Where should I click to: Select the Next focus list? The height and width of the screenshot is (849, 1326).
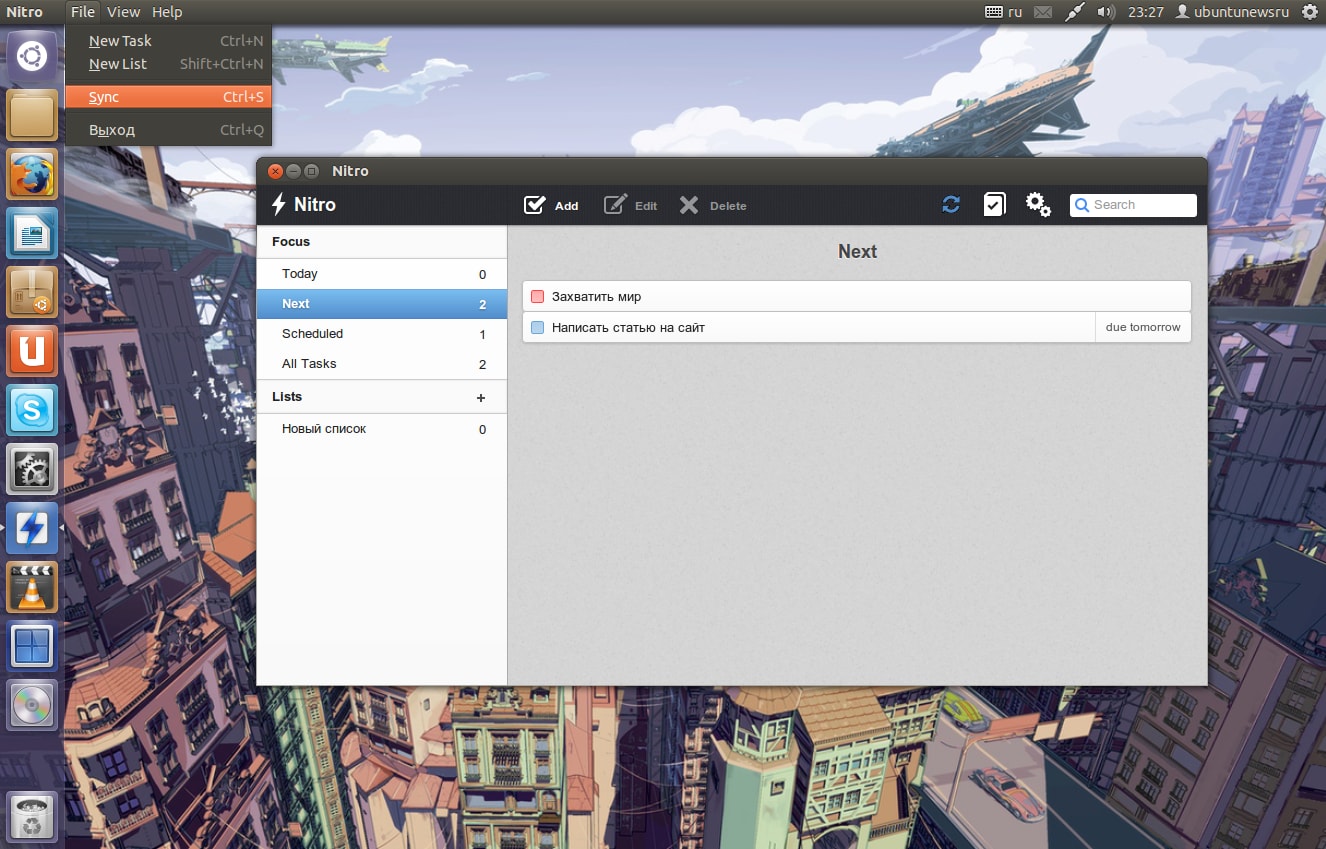382,304
